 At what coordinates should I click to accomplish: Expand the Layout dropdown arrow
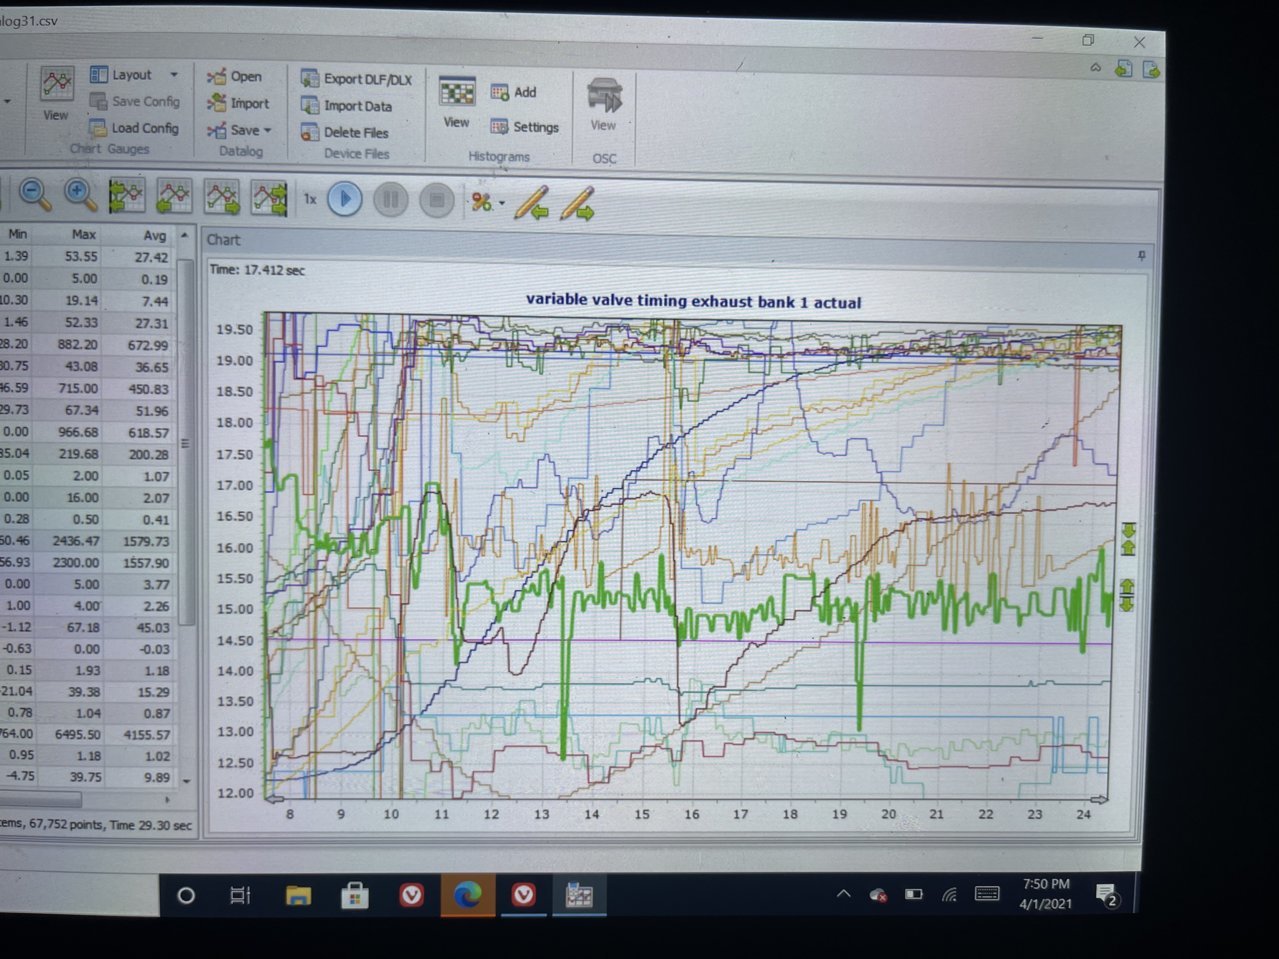pyautogui.click(x=173, y=75)
